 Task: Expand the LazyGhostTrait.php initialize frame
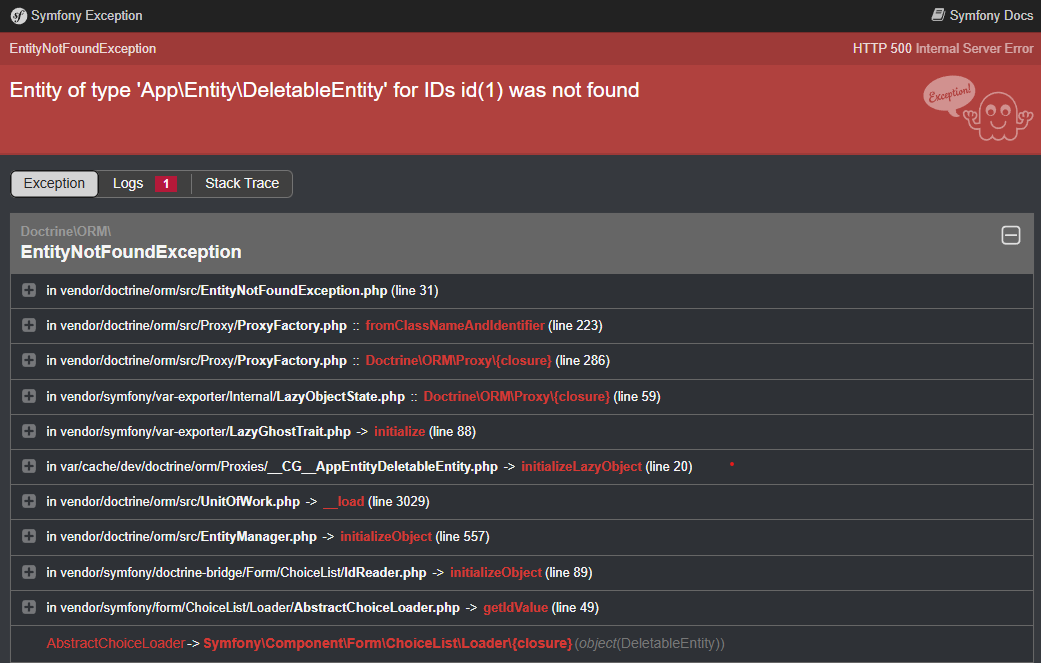[29, 432]
